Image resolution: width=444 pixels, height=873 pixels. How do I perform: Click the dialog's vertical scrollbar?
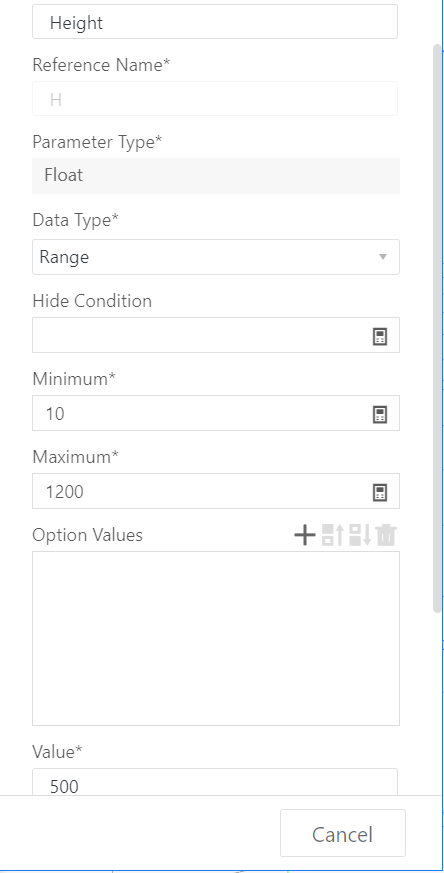(437, 328)
